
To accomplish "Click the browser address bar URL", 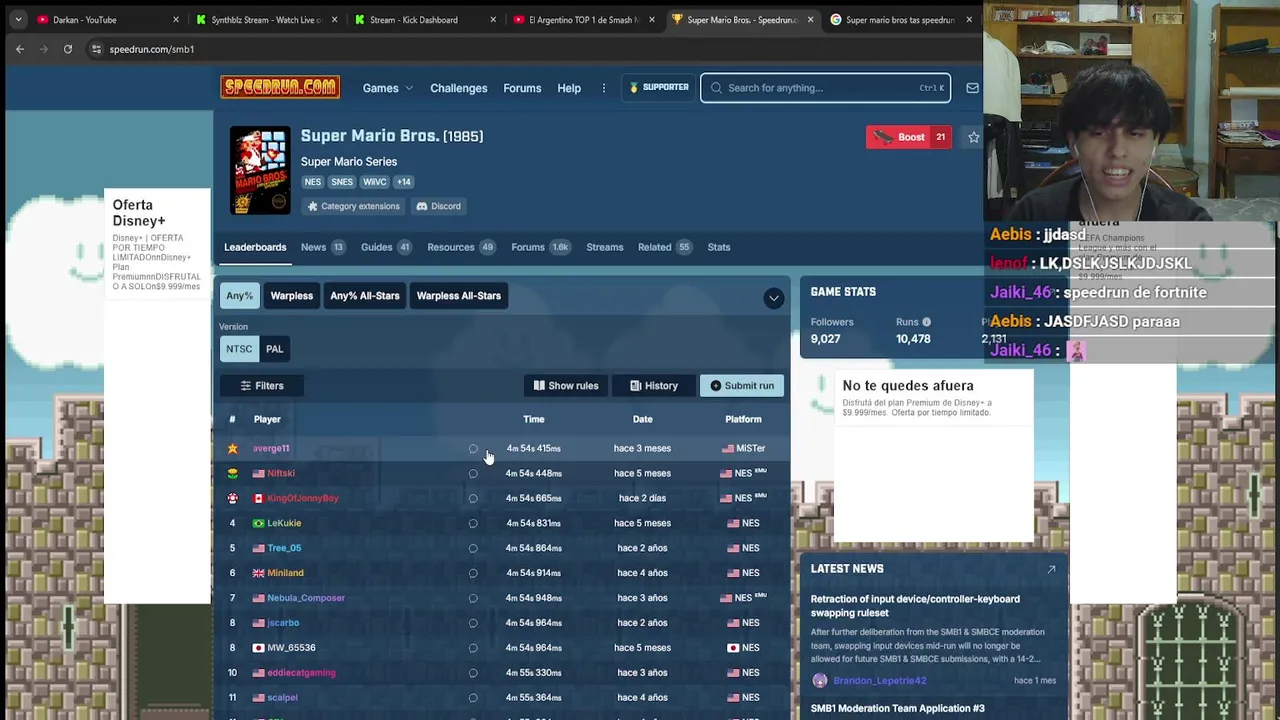I will click(152, 49).
